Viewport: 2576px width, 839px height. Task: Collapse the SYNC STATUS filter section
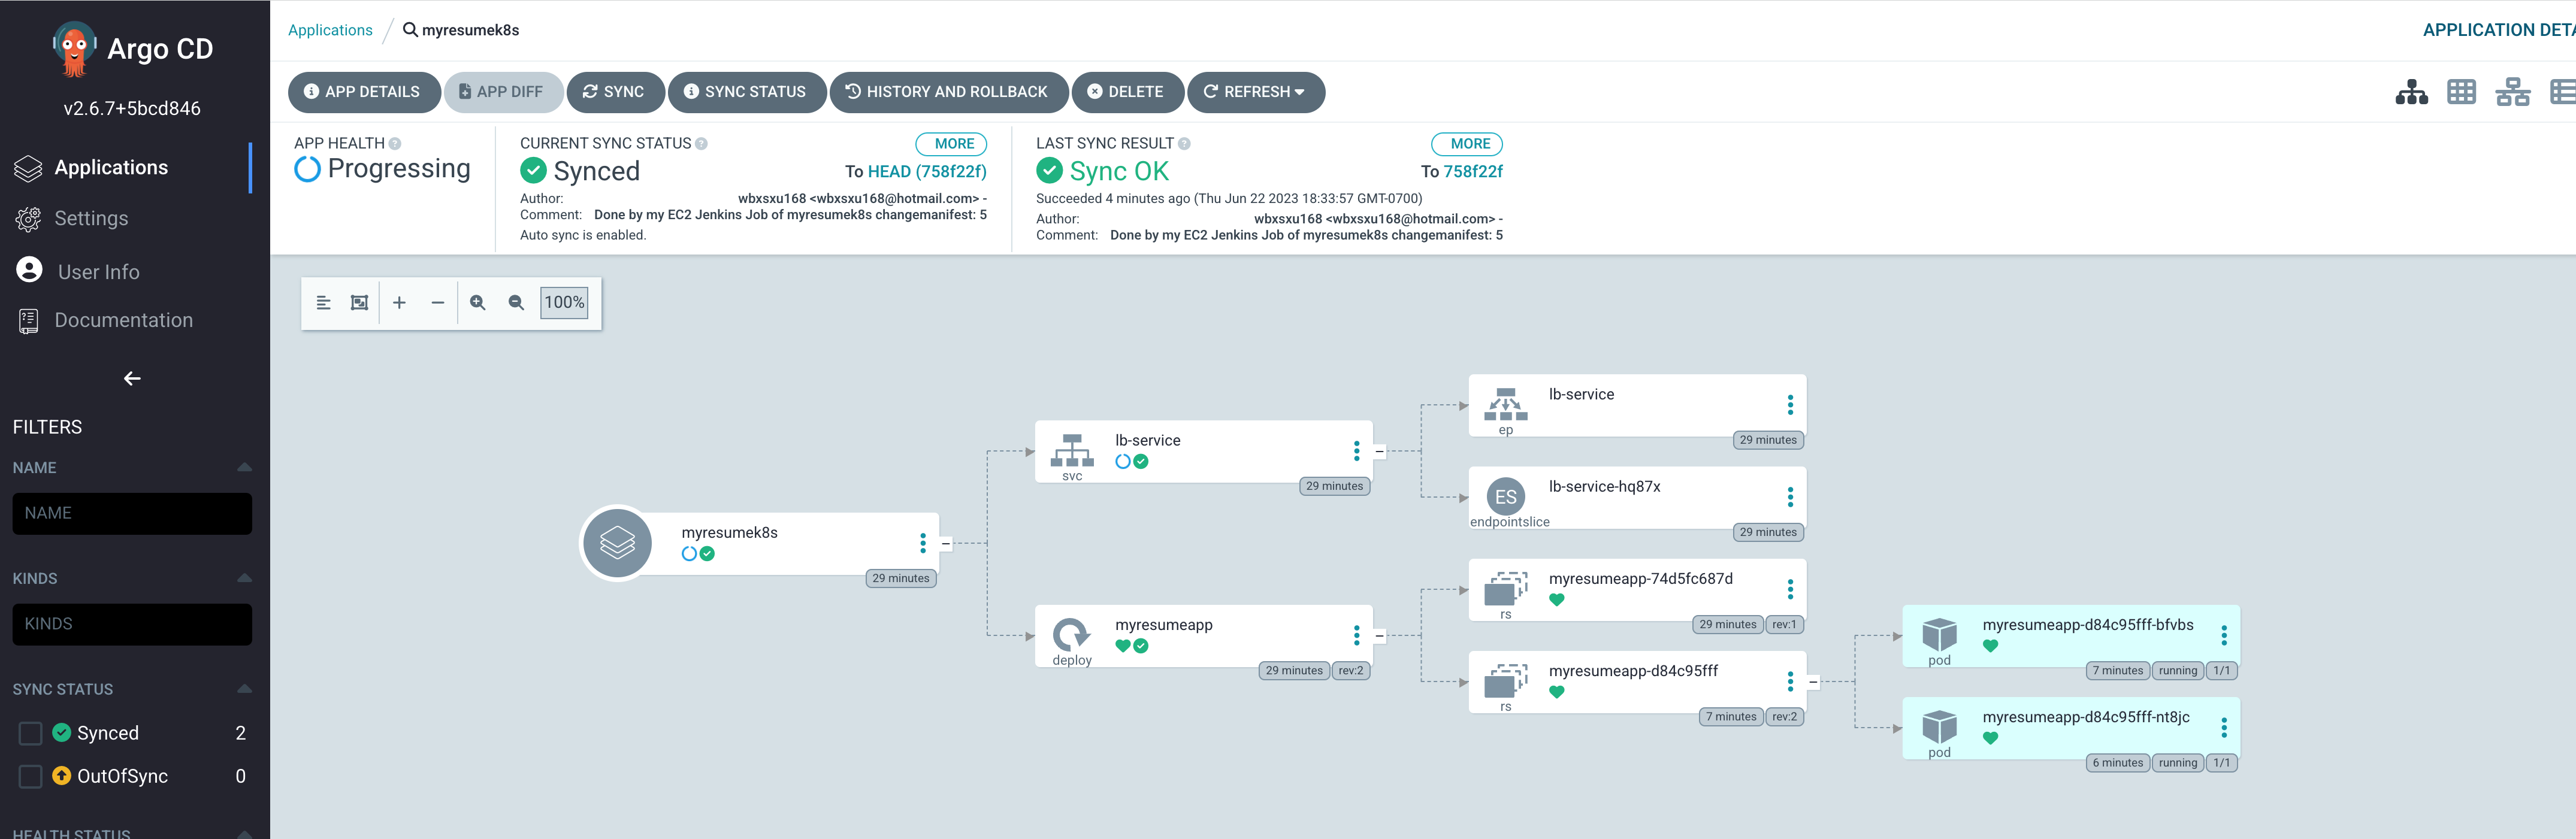point(244,689)
